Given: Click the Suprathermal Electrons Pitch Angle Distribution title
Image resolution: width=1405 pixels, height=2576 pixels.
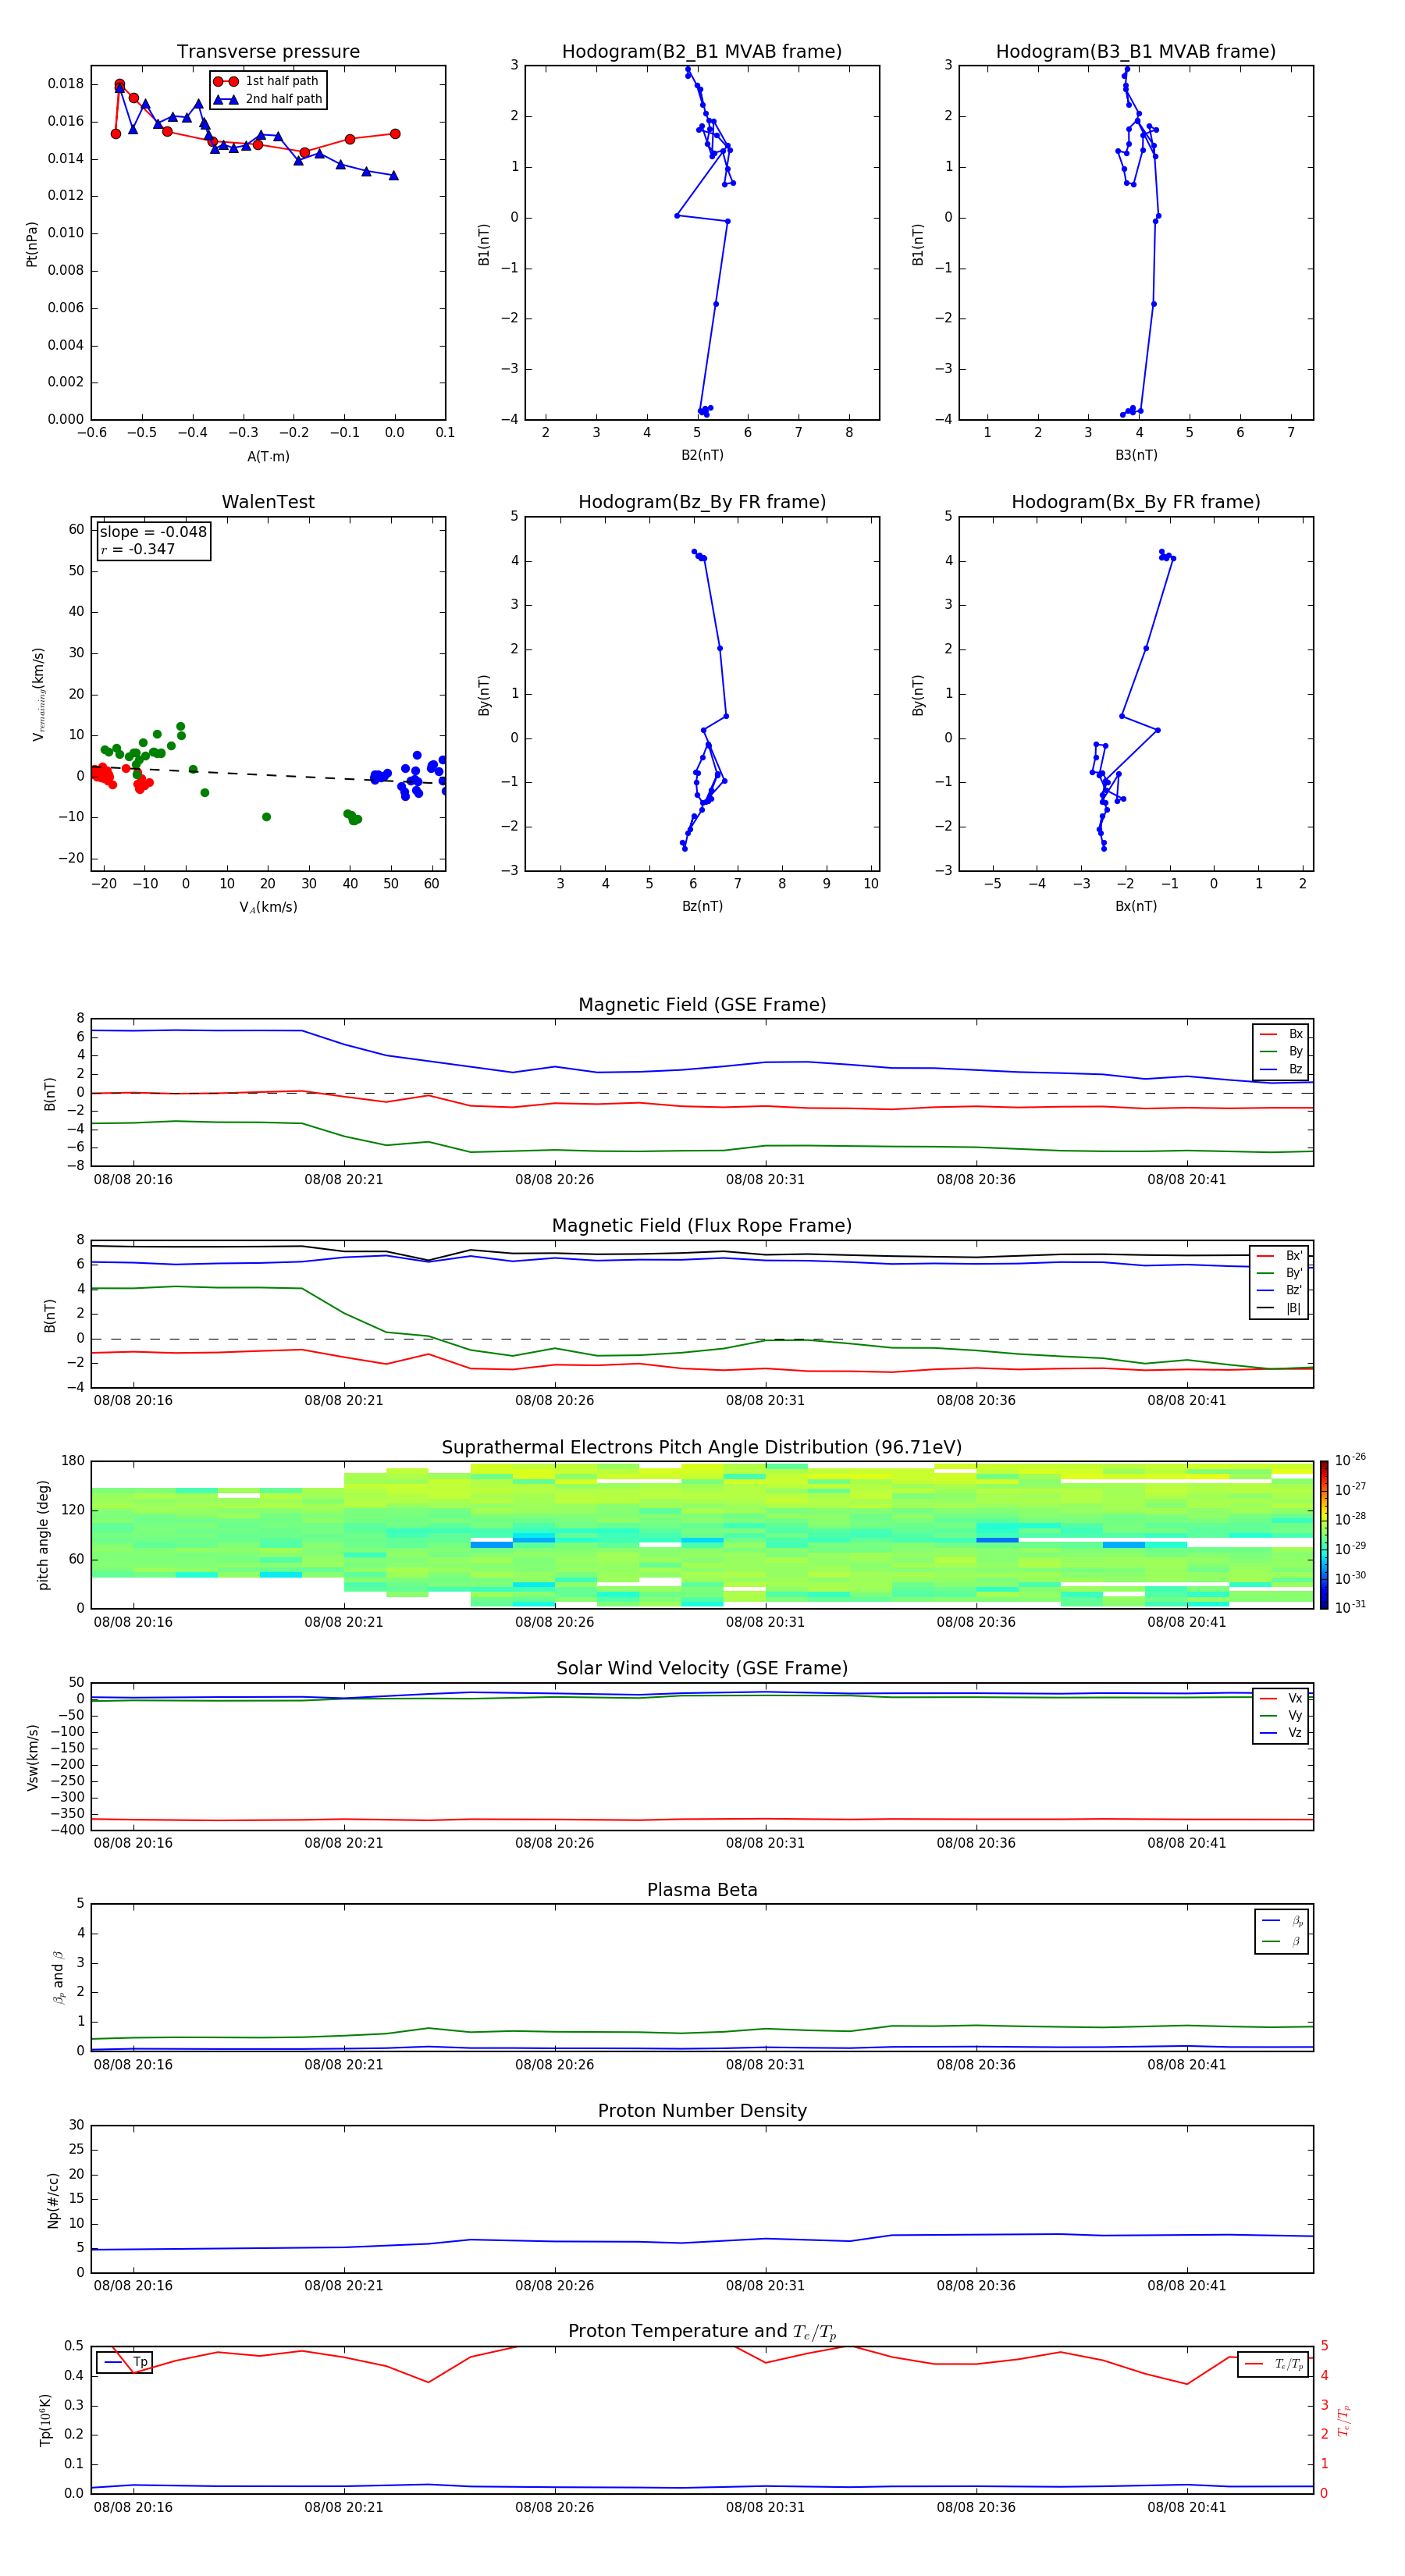Looking at the screenshot, I should click(702, 1448).
